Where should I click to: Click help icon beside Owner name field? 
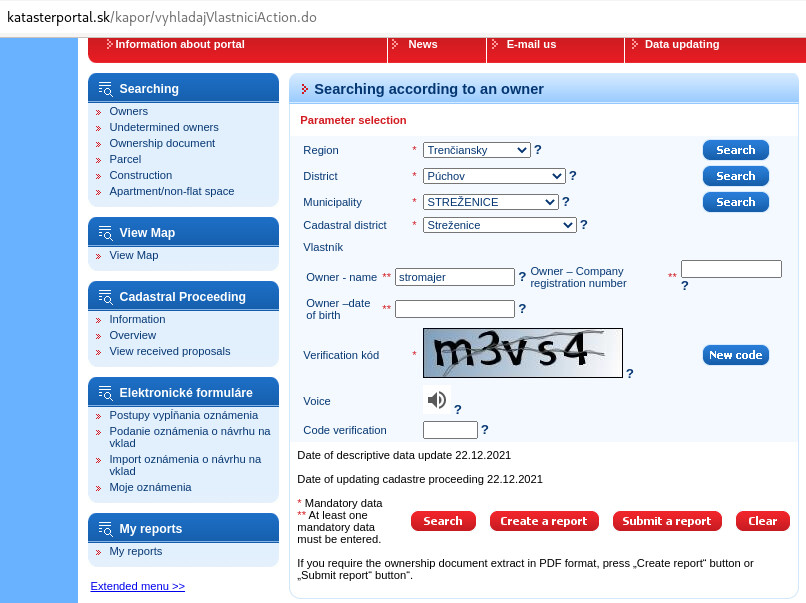point(522,277)
